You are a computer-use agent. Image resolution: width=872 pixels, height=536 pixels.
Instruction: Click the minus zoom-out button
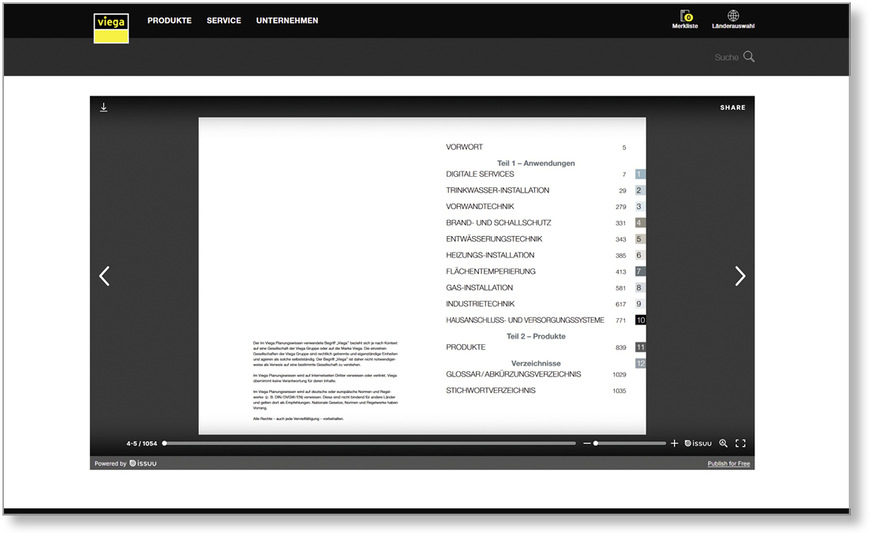point(587,443)
